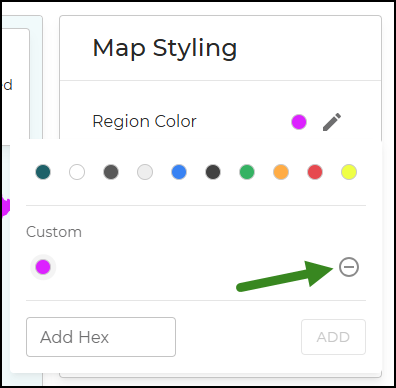This screenshot has height=388, width=396.
Task: Choose the yellow color swatch
Action: point(349,172)
